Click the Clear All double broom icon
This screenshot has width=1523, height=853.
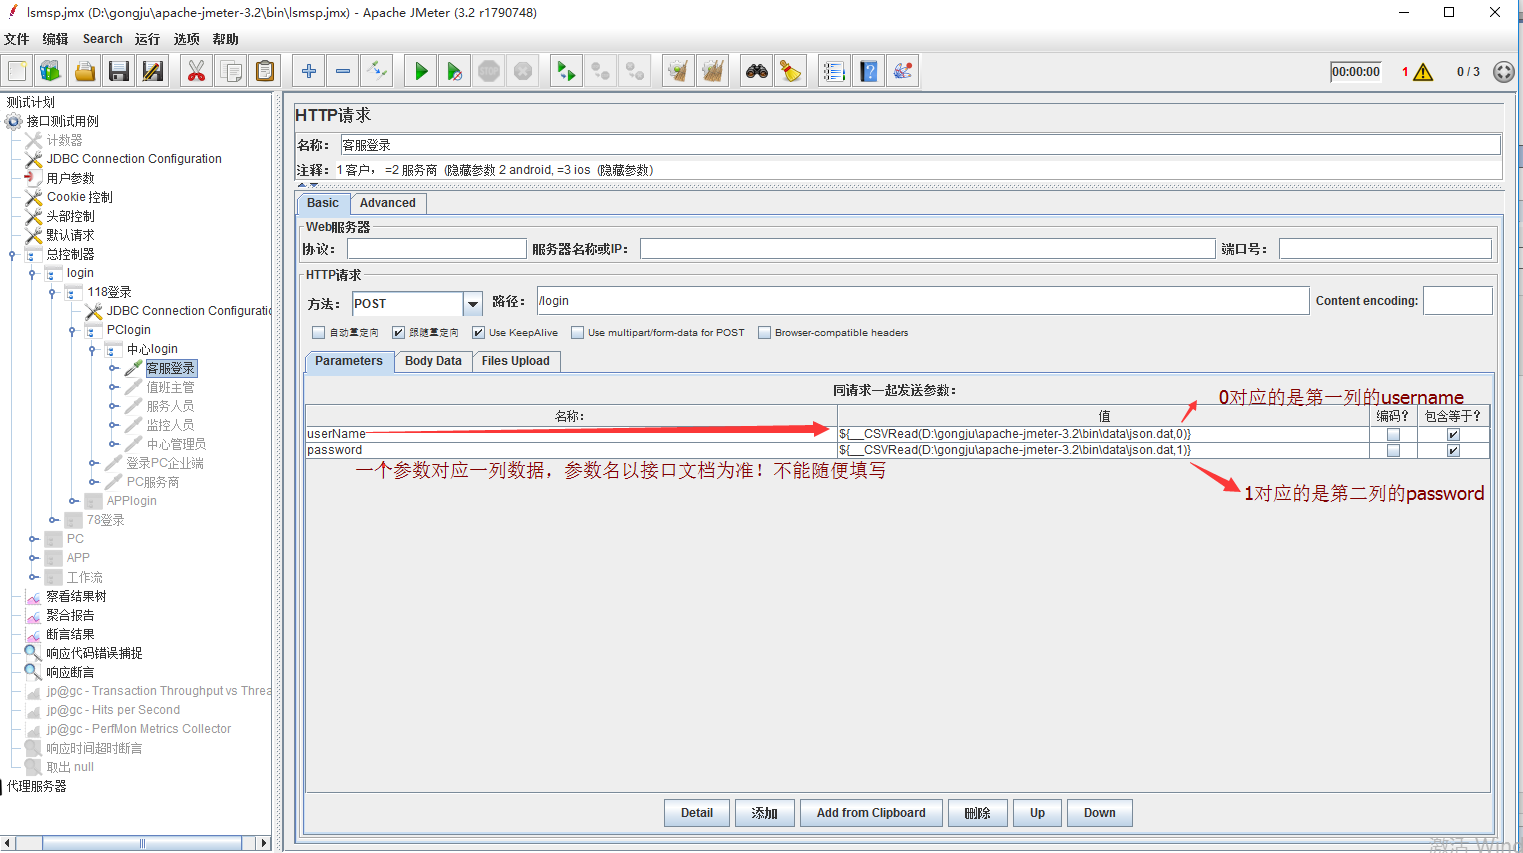coord(713,71)
